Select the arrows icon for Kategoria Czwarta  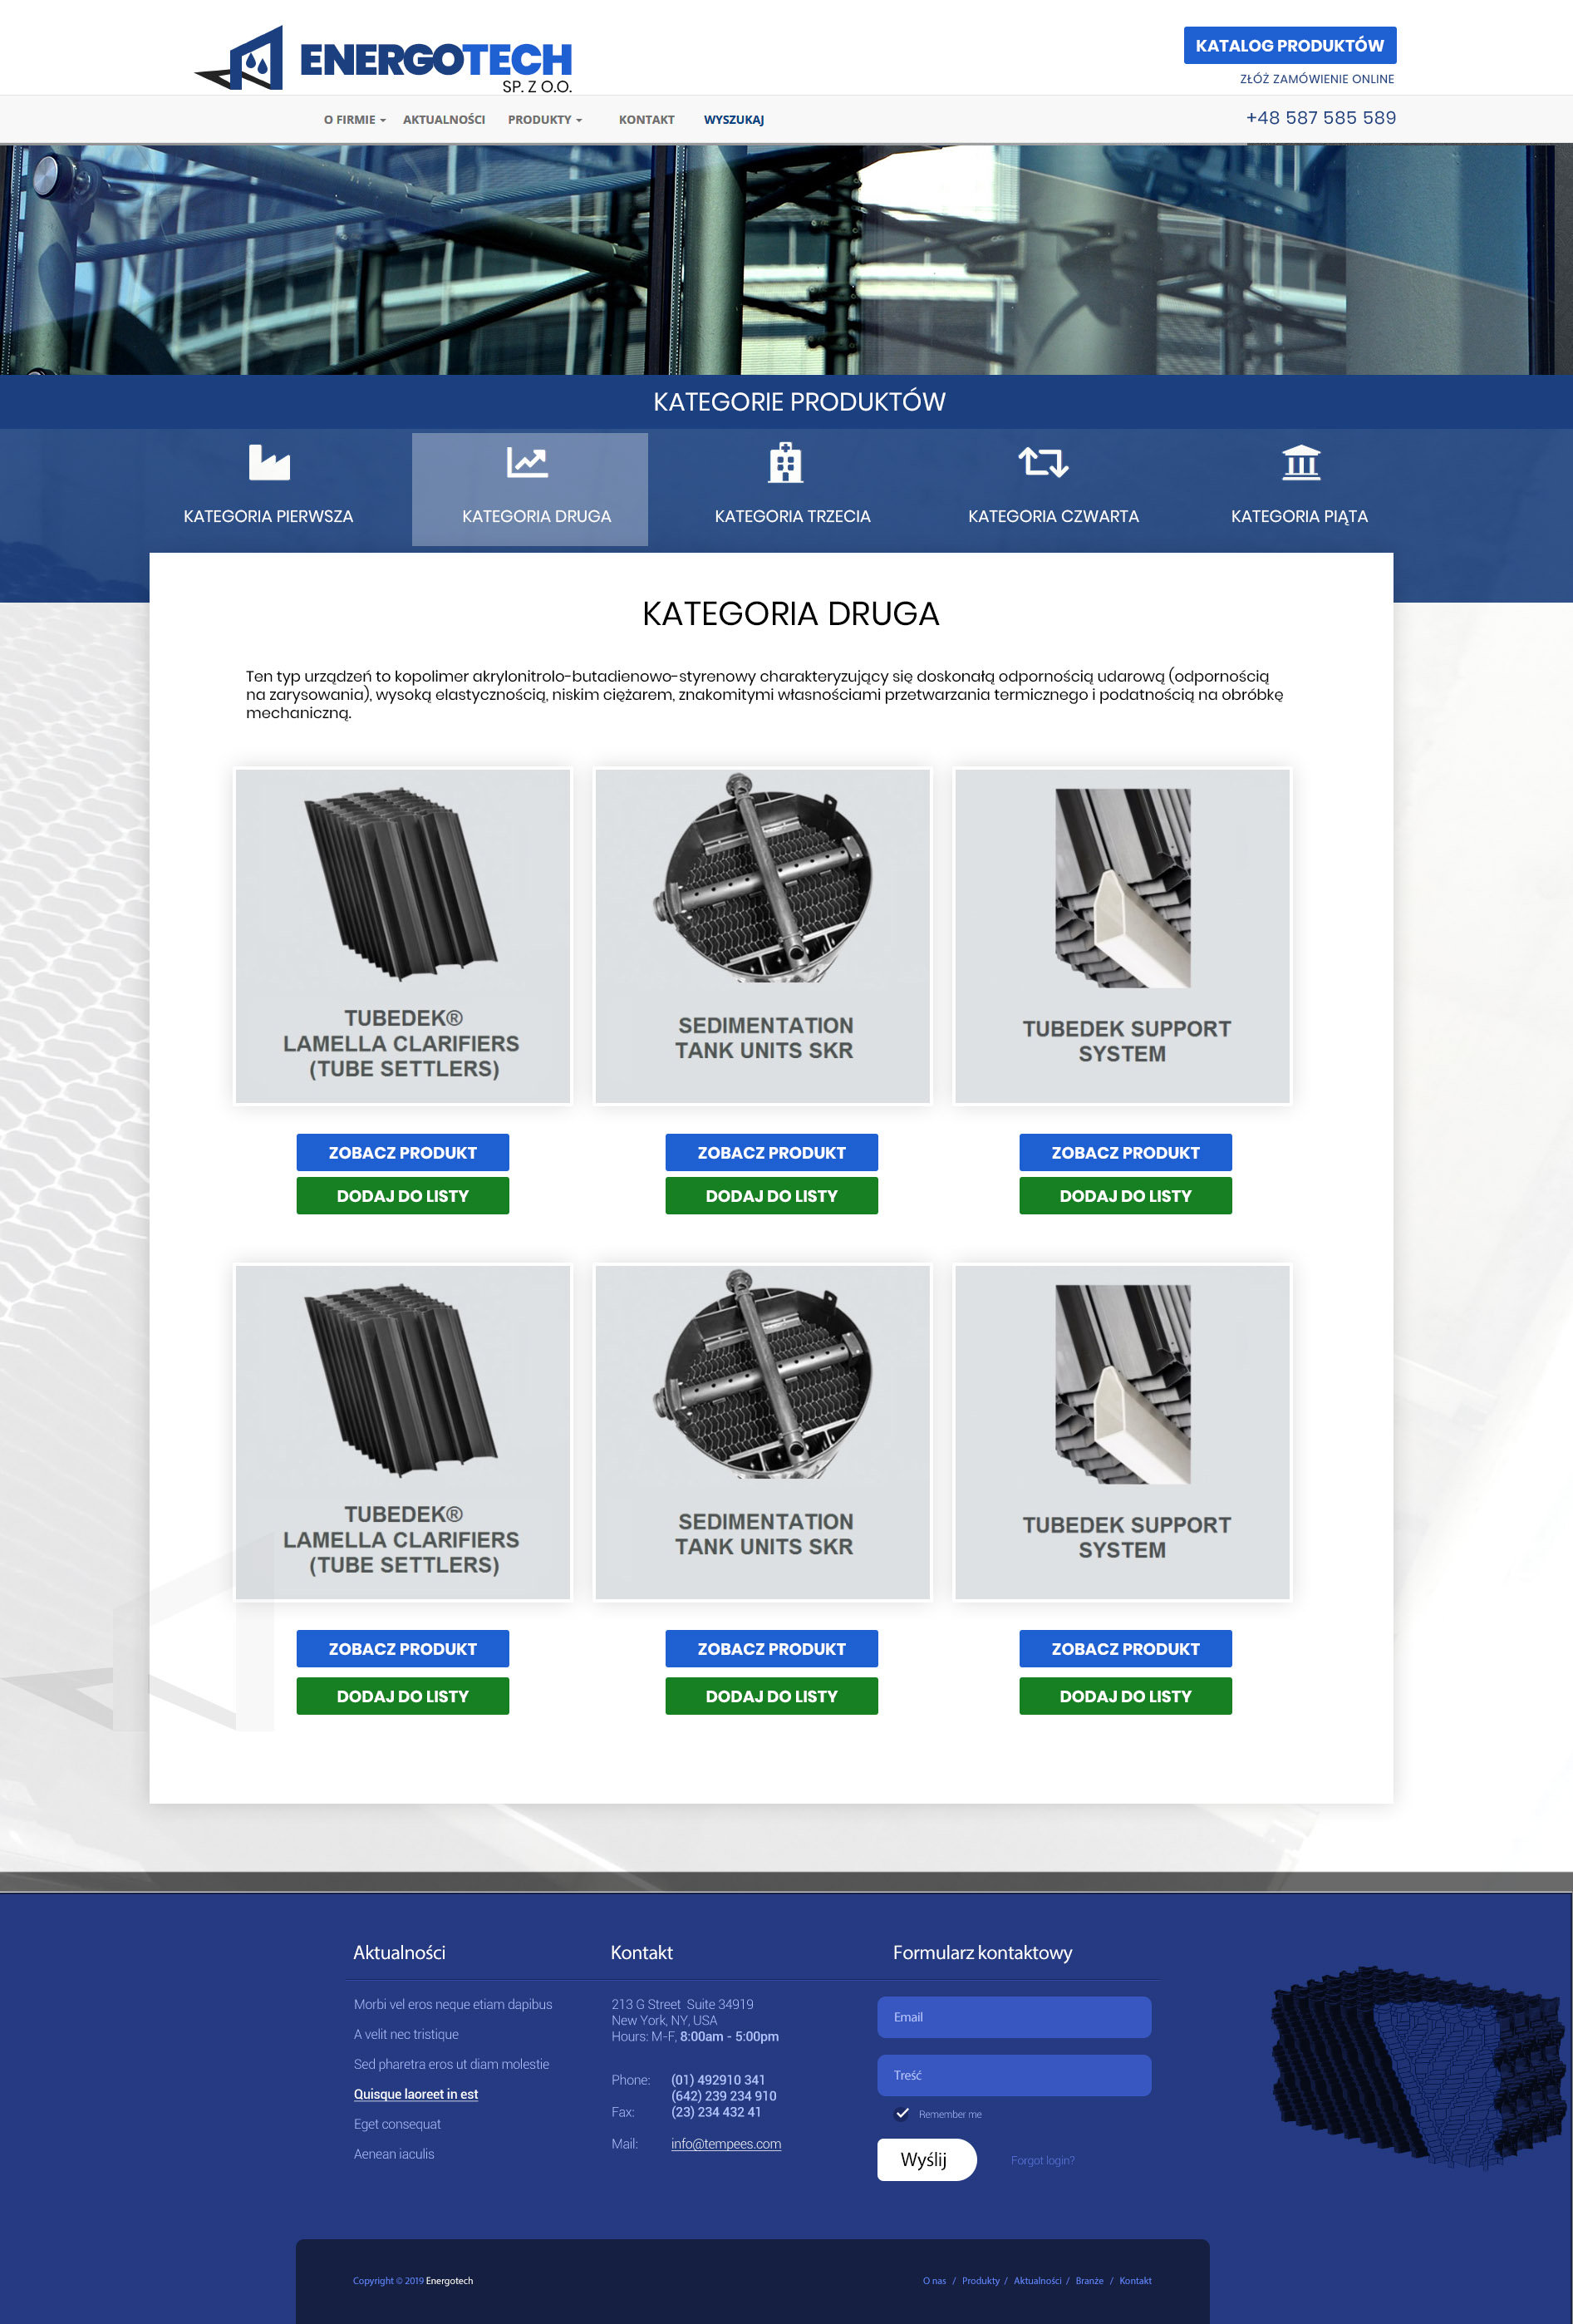point(1043,462)
